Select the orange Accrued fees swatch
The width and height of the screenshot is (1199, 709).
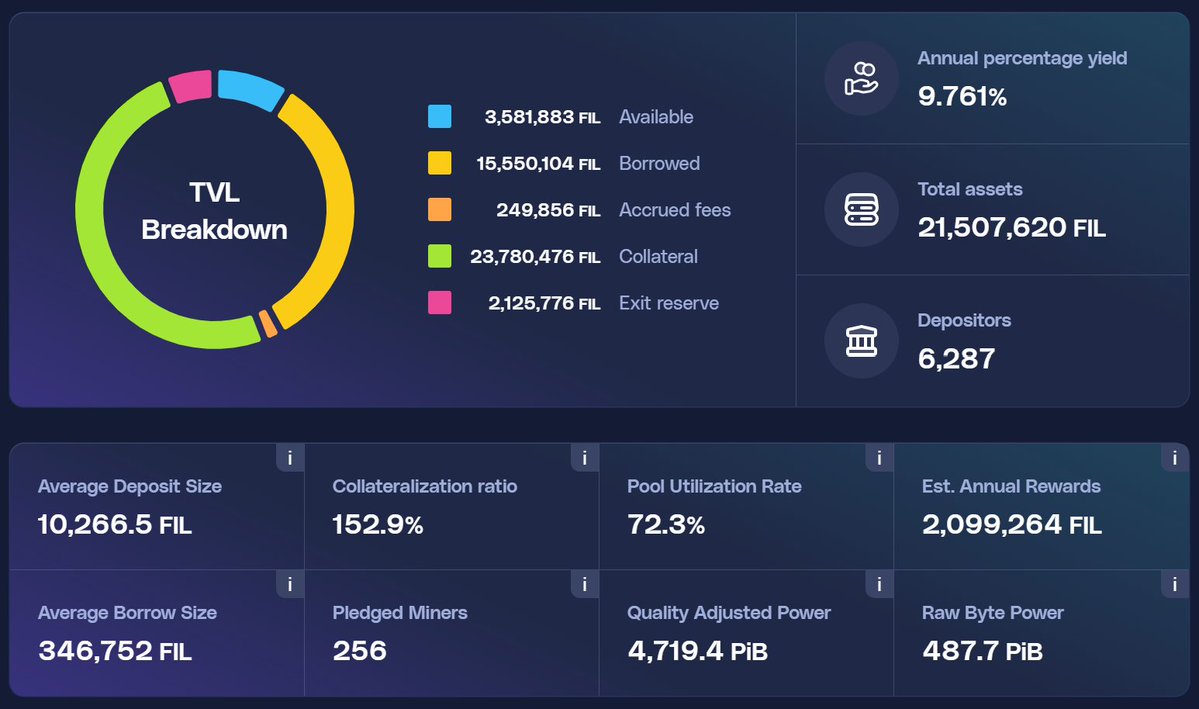(x=439, y=210)
